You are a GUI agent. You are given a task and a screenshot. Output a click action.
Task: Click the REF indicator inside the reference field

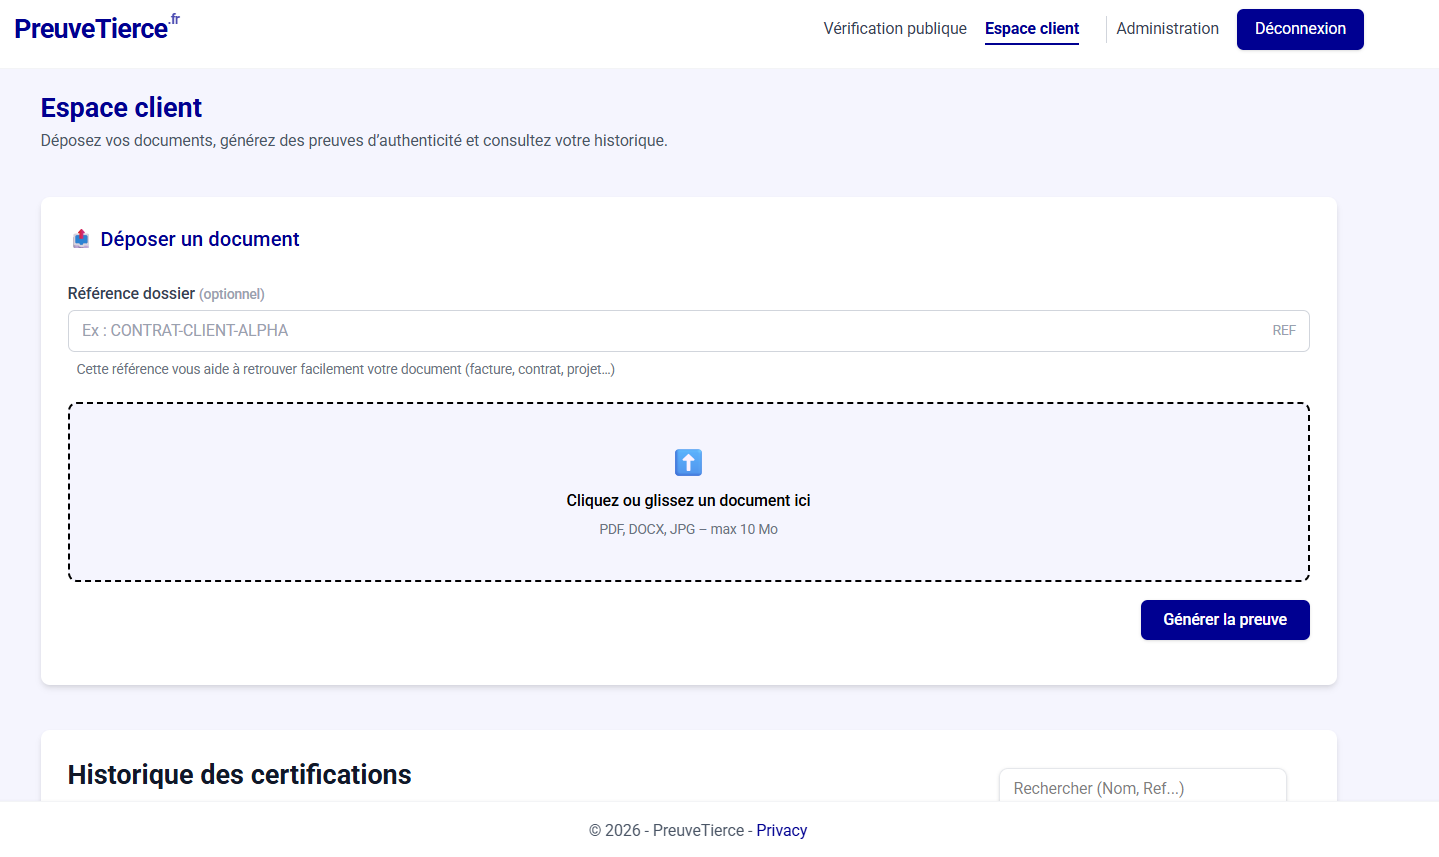(1283, 330)
